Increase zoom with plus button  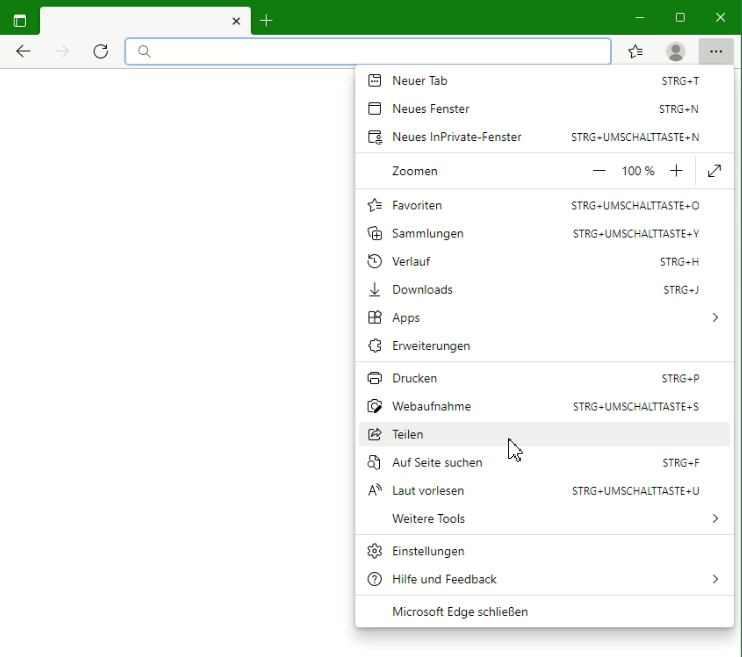pyautogui.click(x=676, y=171)
